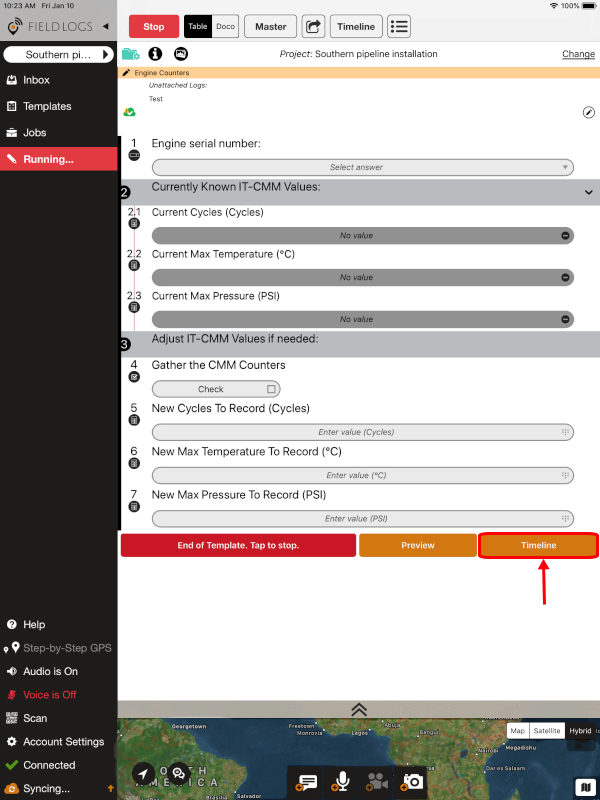Open Engine serial number Select answer dropdown
600x800 pixels.
(x=362, y=167)
